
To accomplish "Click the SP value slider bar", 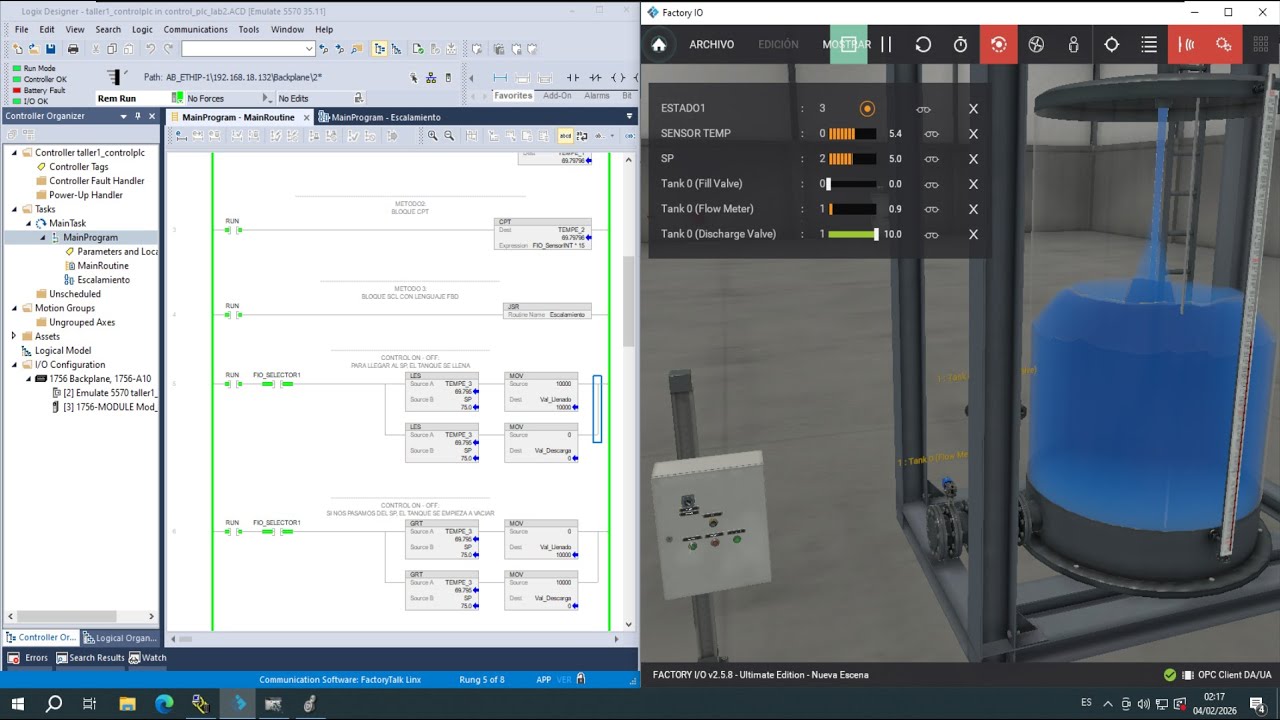I will pyautogui.click(x=852, y=159).
